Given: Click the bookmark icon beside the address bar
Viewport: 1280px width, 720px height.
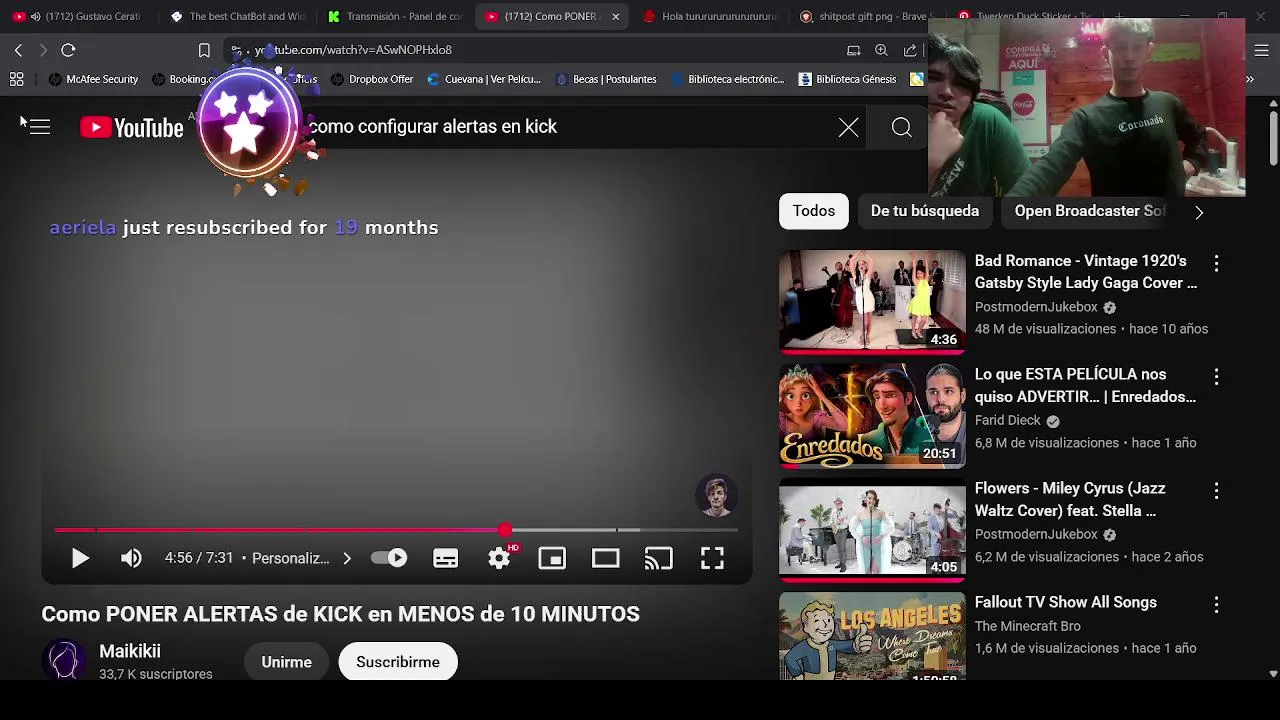Looking at the screenshot, I should pos(204,50).
